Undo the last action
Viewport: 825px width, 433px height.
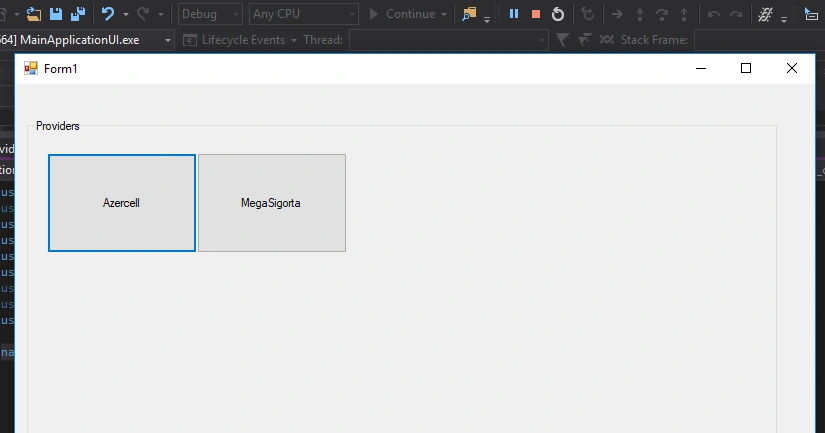coord(108,14)
